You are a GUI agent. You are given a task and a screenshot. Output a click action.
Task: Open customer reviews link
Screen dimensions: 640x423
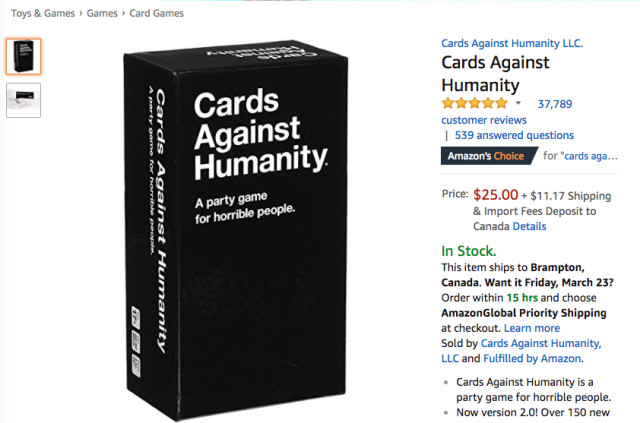click(x=484, y=120)
